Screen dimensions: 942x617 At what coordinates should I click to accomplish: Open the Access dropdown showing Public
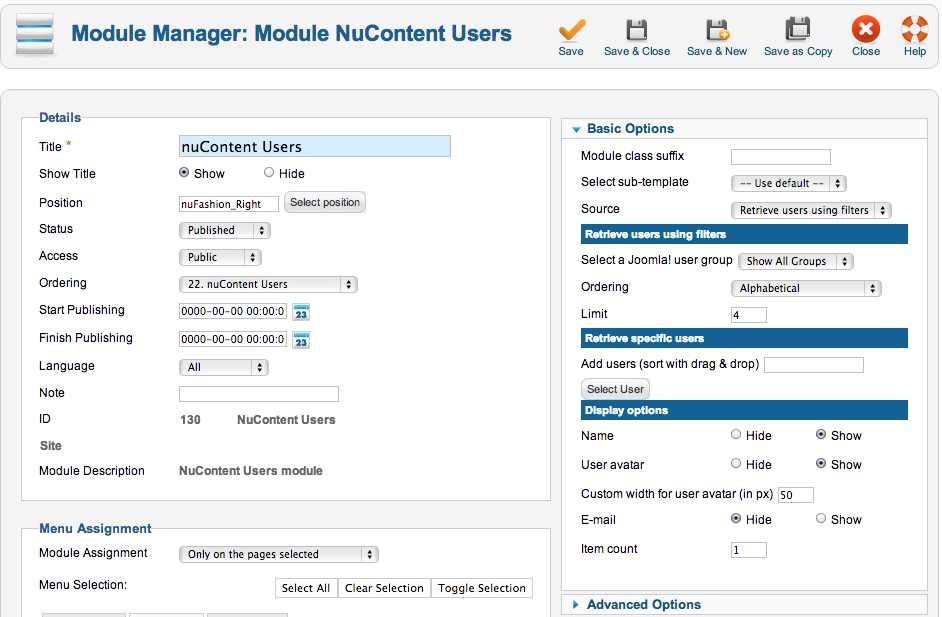tap(220, 257)
